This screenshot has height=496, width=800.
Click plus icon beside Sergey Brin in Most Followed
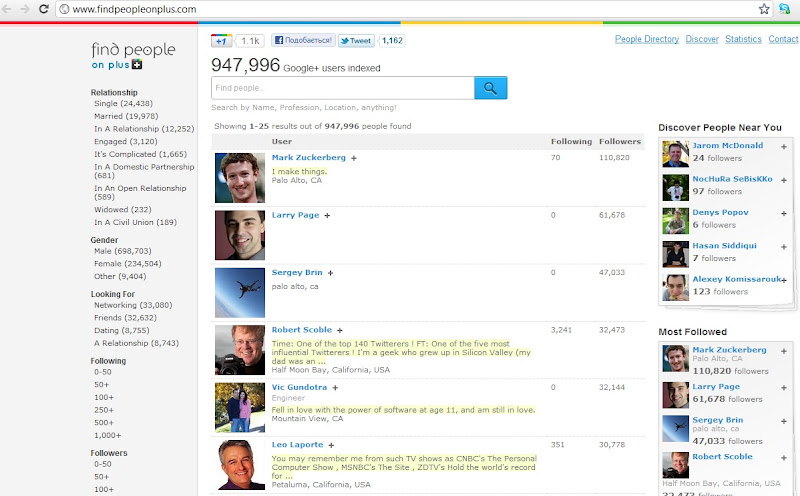click(784, 421)
